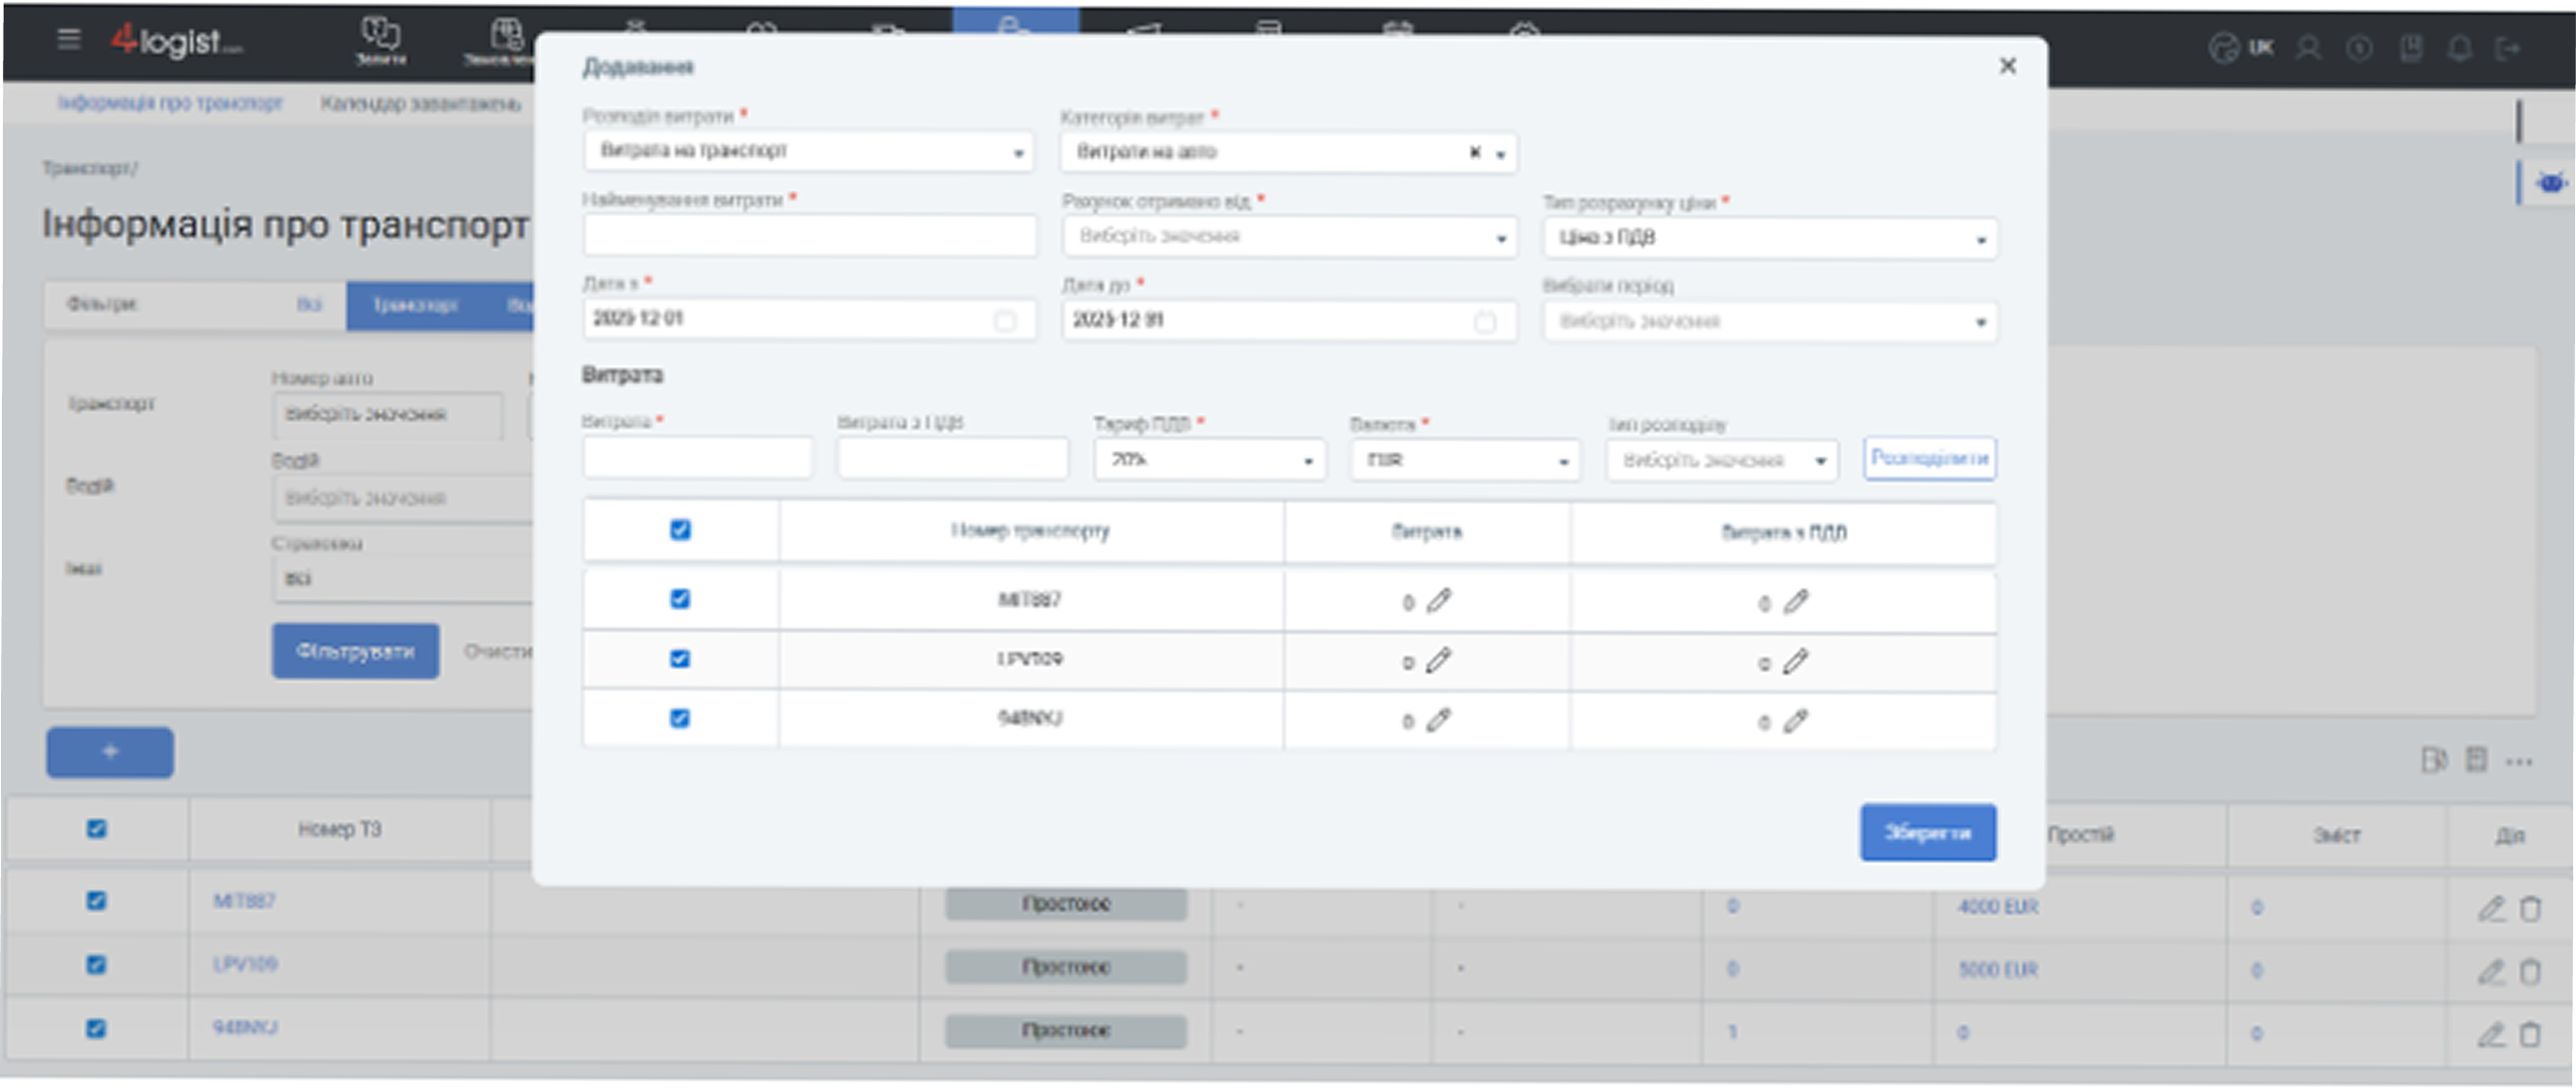Switch to Календар завантажень tab

click(x=420, y=104)
